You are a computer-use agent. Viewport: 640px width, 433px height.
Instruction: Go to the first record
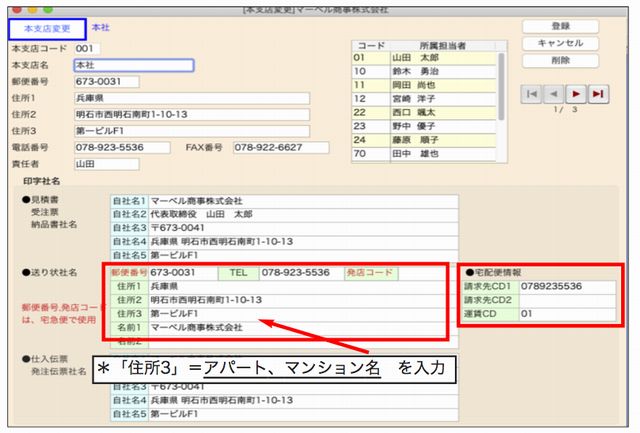click(532, 93)
